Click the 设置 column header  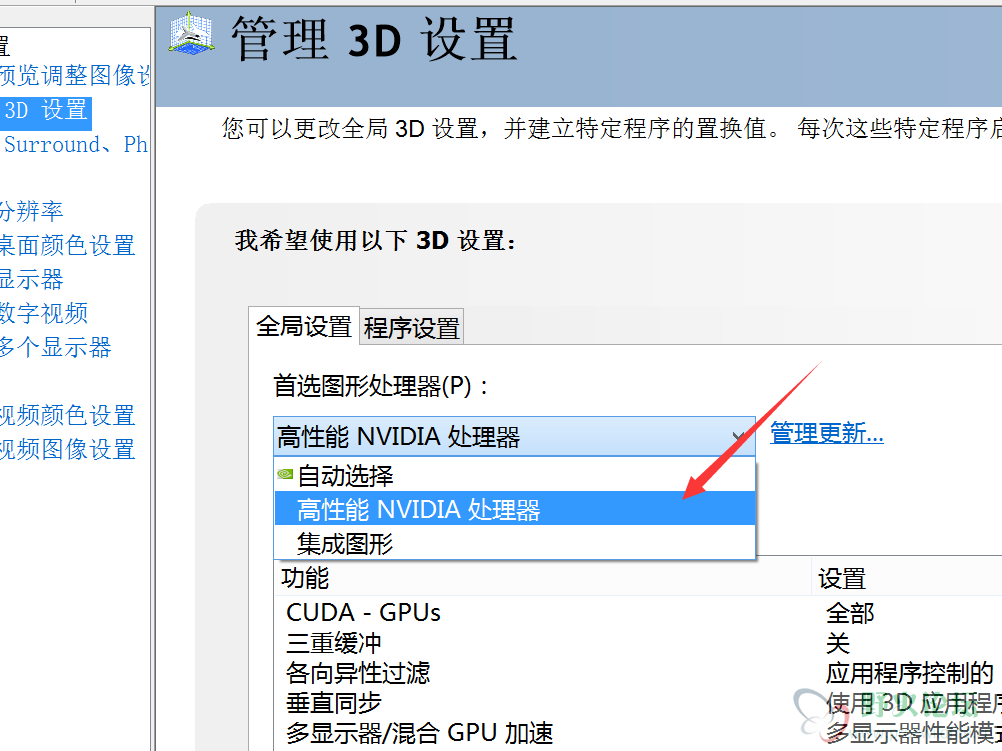907,578
